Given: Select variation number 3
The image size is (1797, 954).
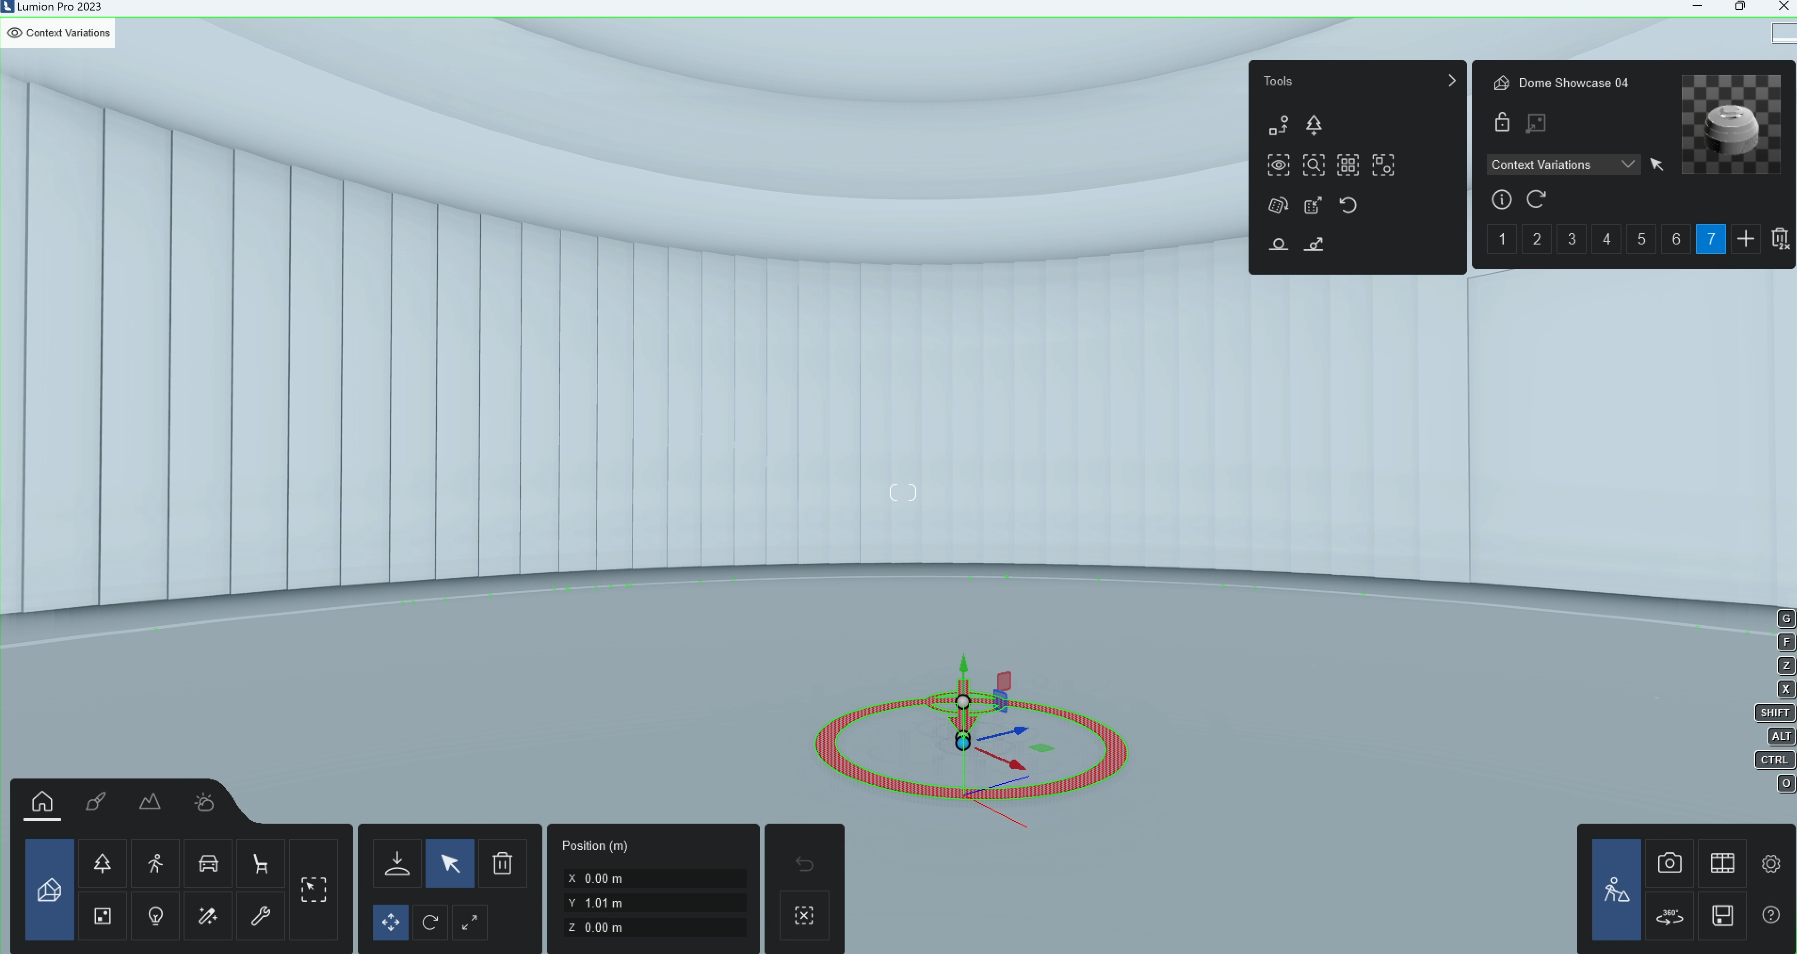Looking at the screenshot, I should (x=1572, y=239).
